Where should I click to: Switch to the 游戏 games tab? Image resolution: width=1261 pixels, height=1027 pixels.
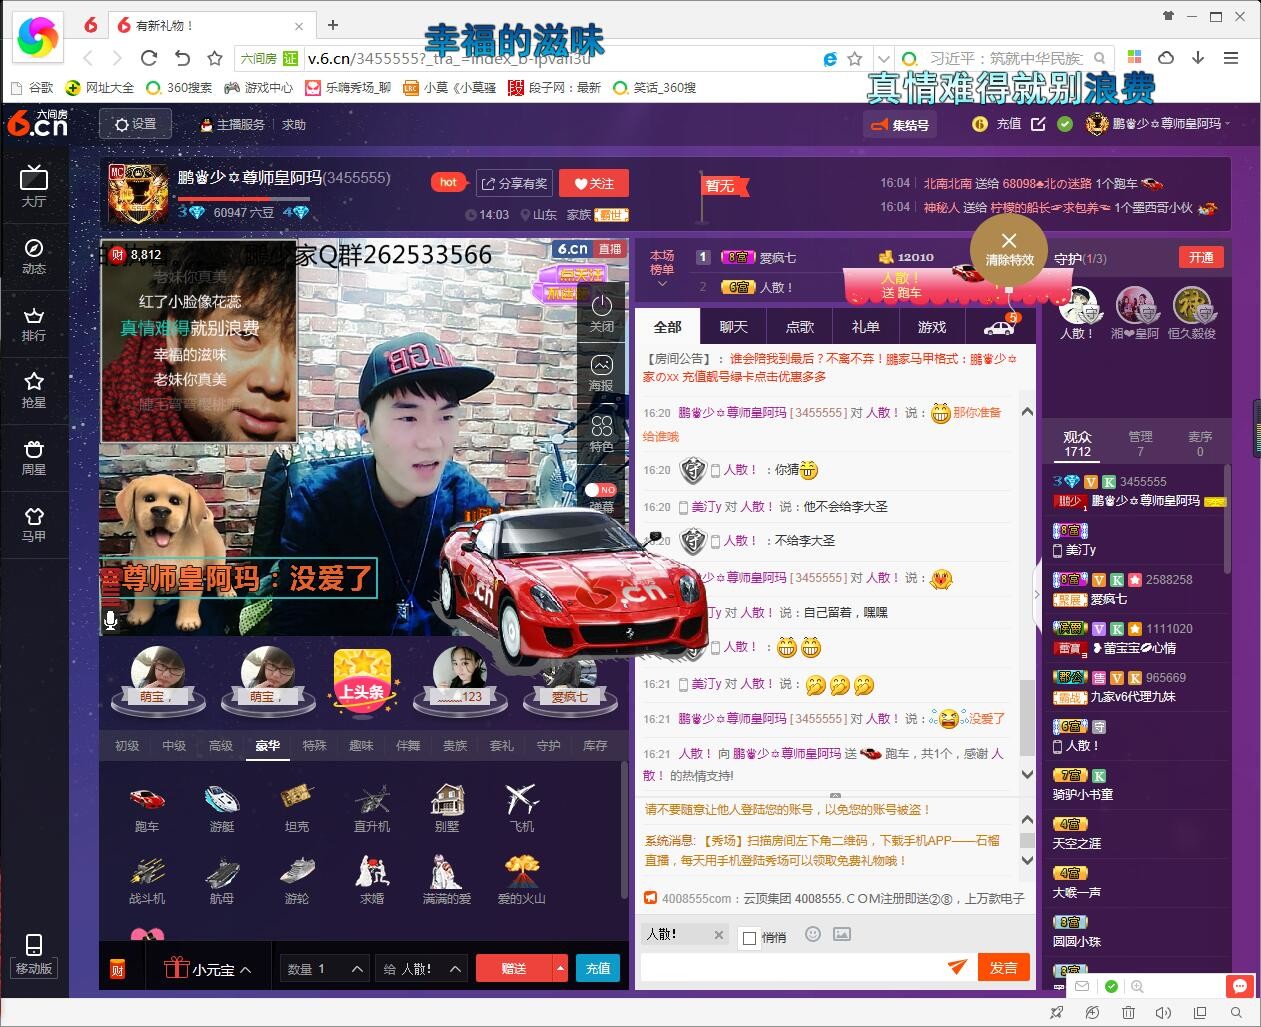[x=932, y=327]
